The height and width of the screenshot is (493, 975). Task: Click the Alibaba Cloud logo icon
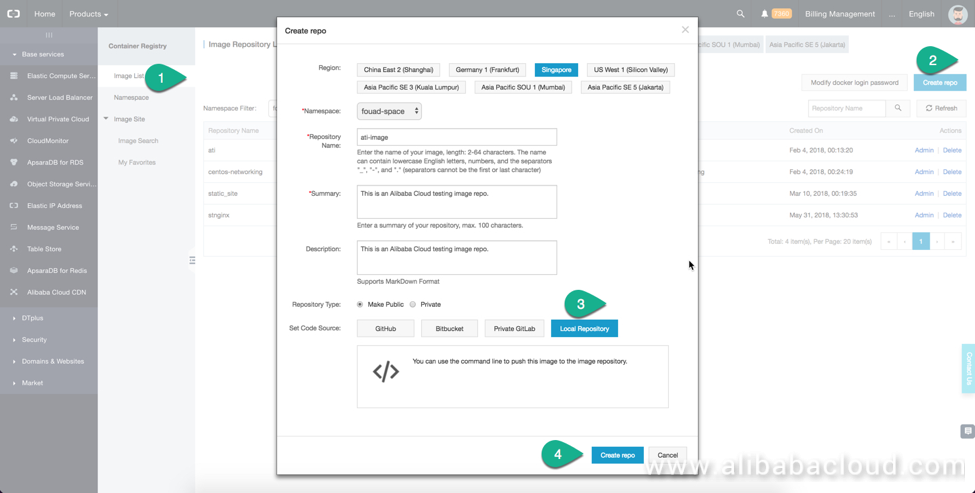13,14
